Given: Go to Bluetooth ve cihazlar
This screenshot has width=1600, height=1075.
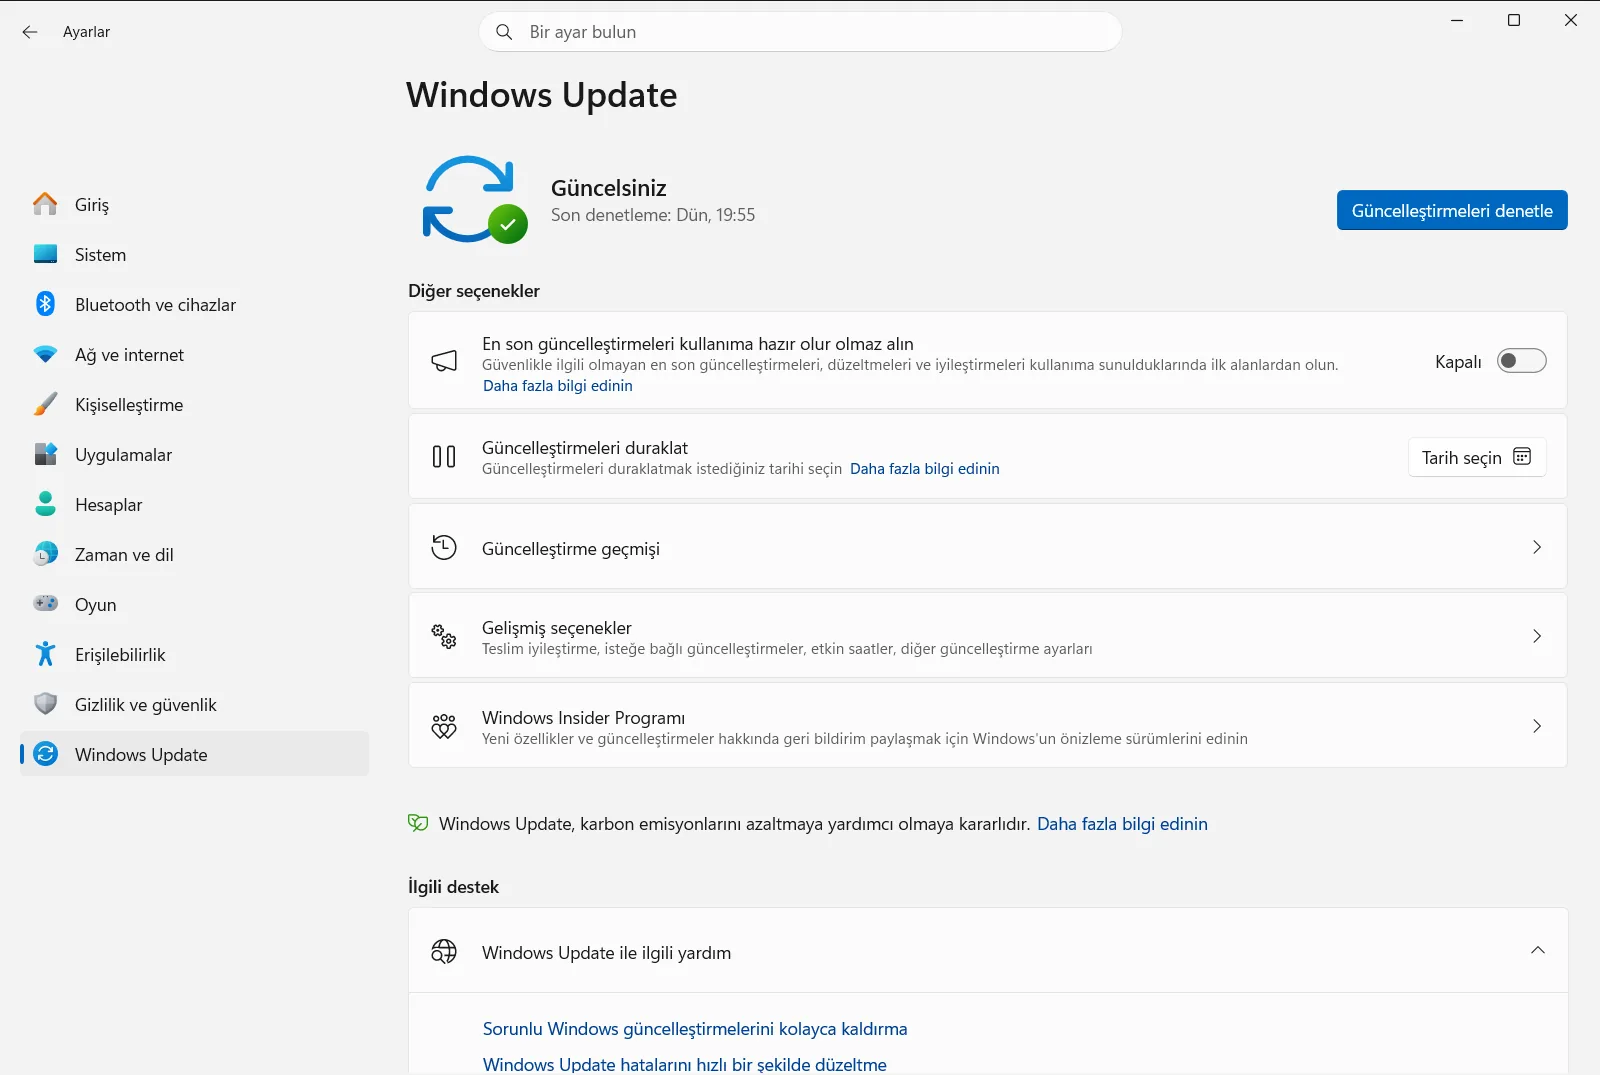Looking at the screenshot, I should tap(195, 304).
